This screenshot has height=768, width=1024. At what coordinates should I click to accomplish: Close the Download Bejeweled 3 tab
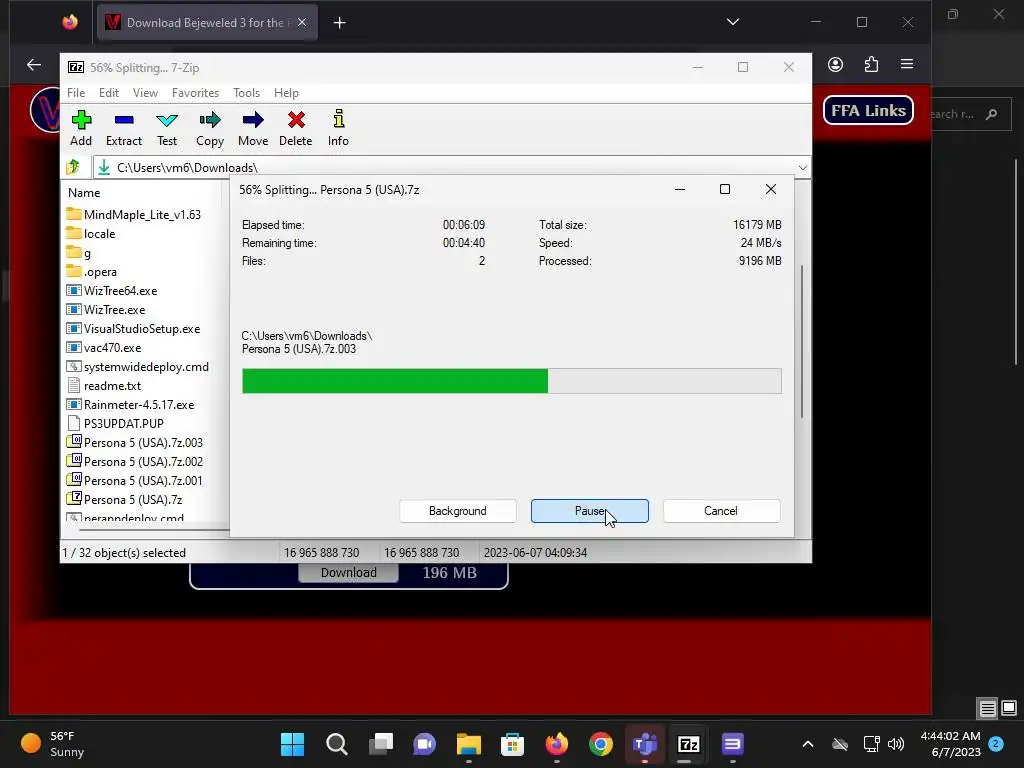(302, 22)
